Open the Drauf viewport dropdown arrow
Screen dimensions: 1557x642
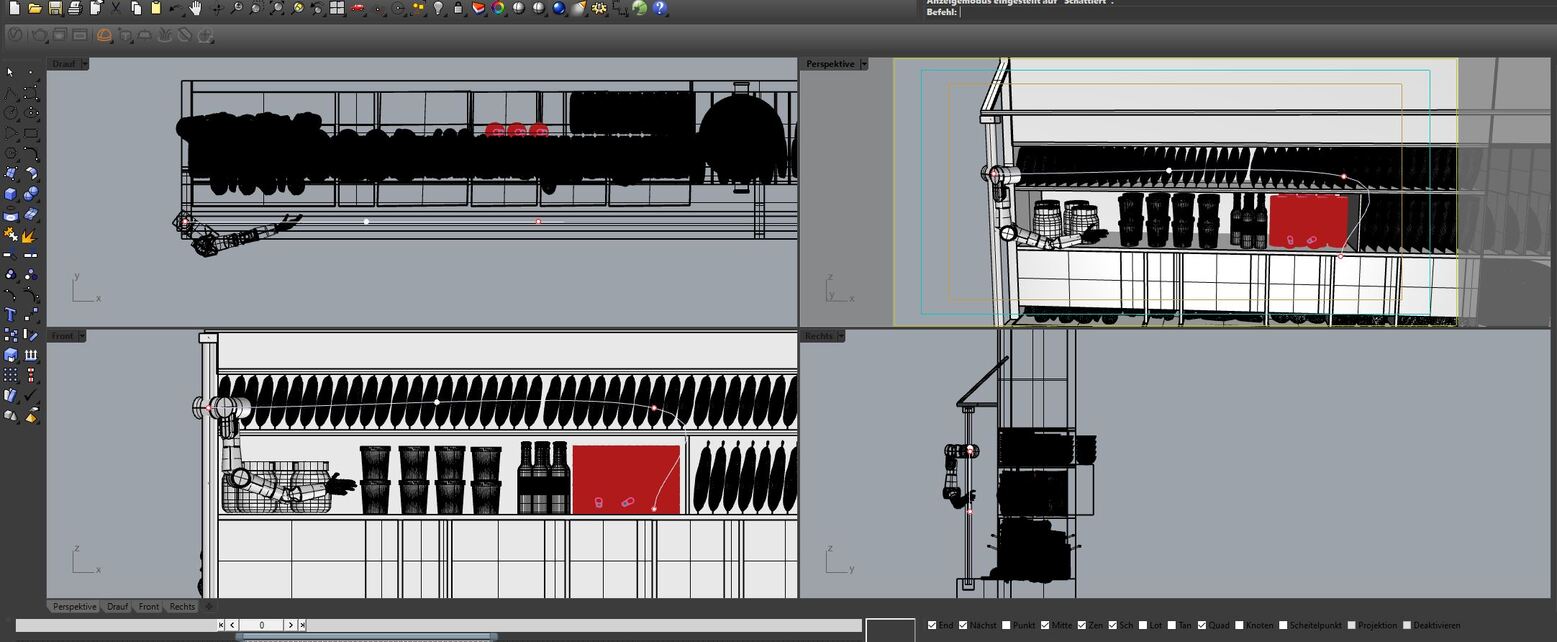coord(84,64)
